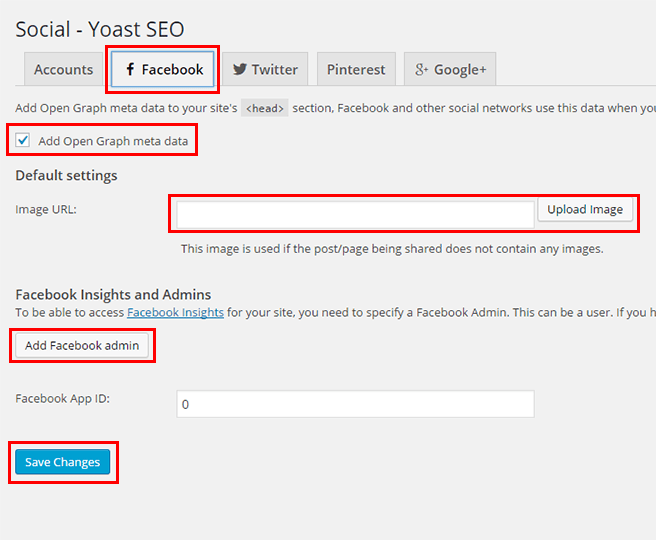The width and height of the screenshot is (656, 540).
Task: Click the 'Default settings' heading
Action: tap(67, 175)
